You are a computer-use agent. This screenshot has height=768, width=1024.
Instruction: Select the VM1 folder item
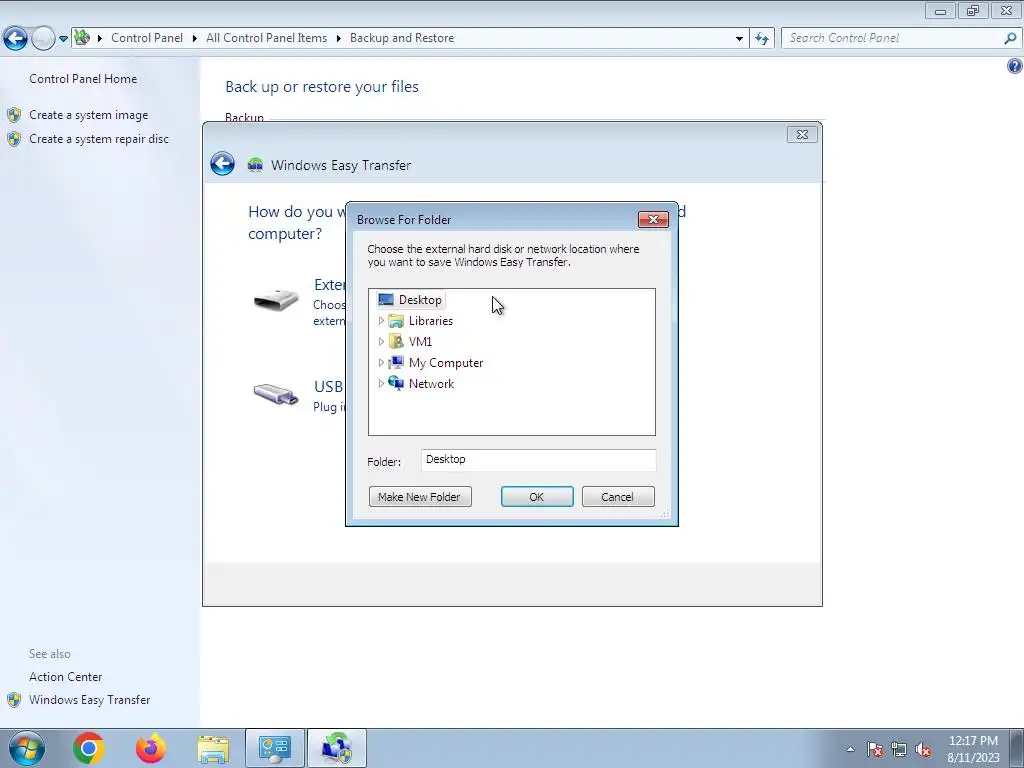tap(420, 342)
